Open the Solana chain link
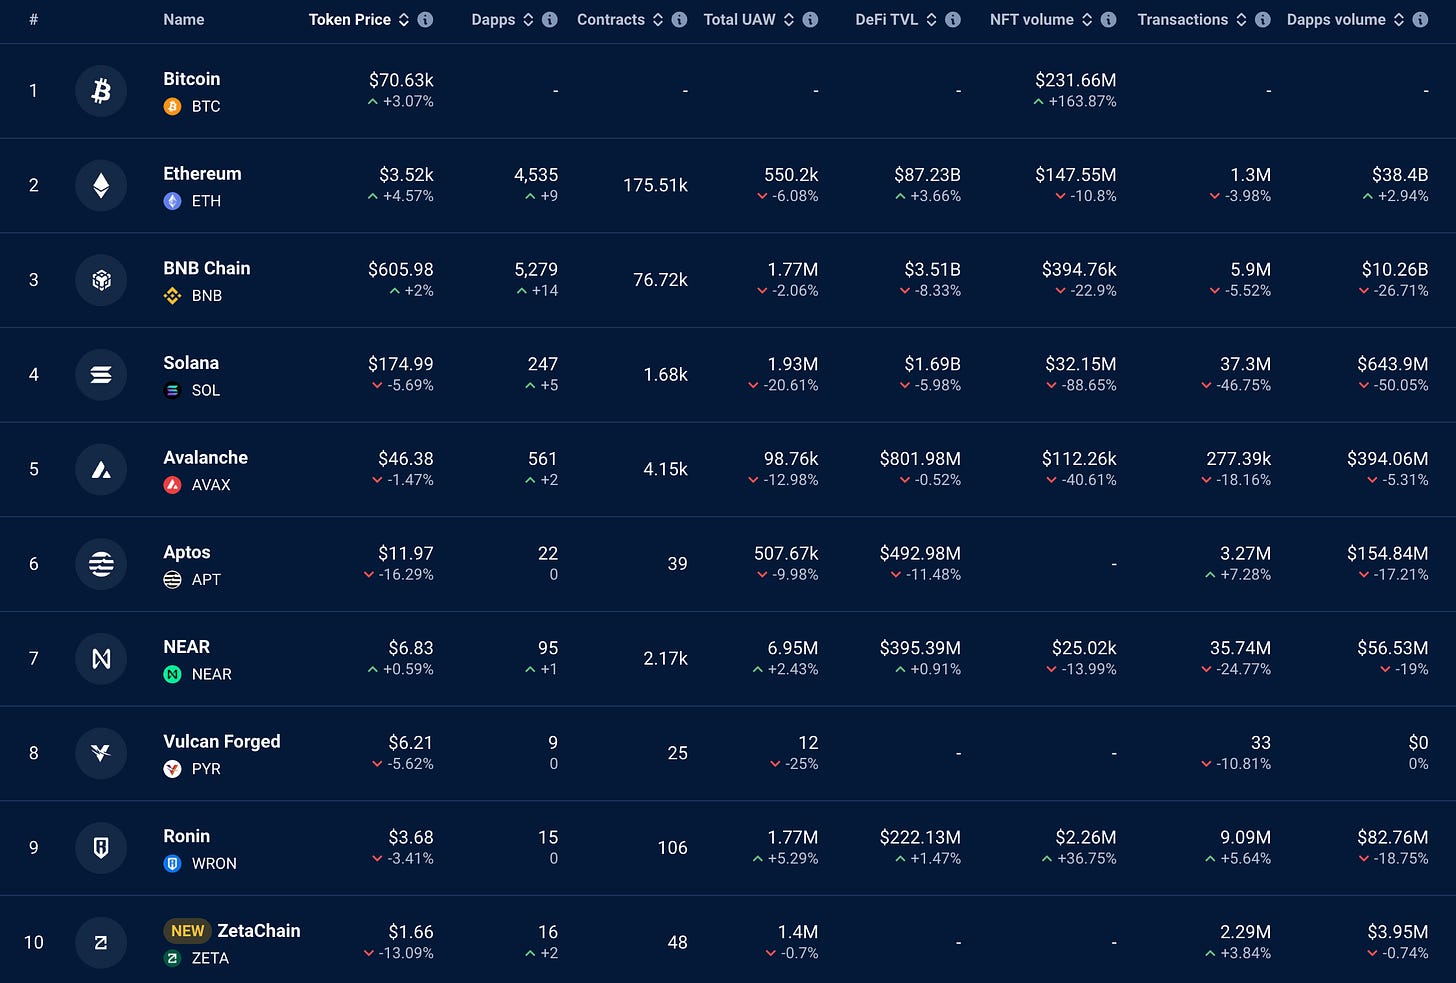 (191, 363)
